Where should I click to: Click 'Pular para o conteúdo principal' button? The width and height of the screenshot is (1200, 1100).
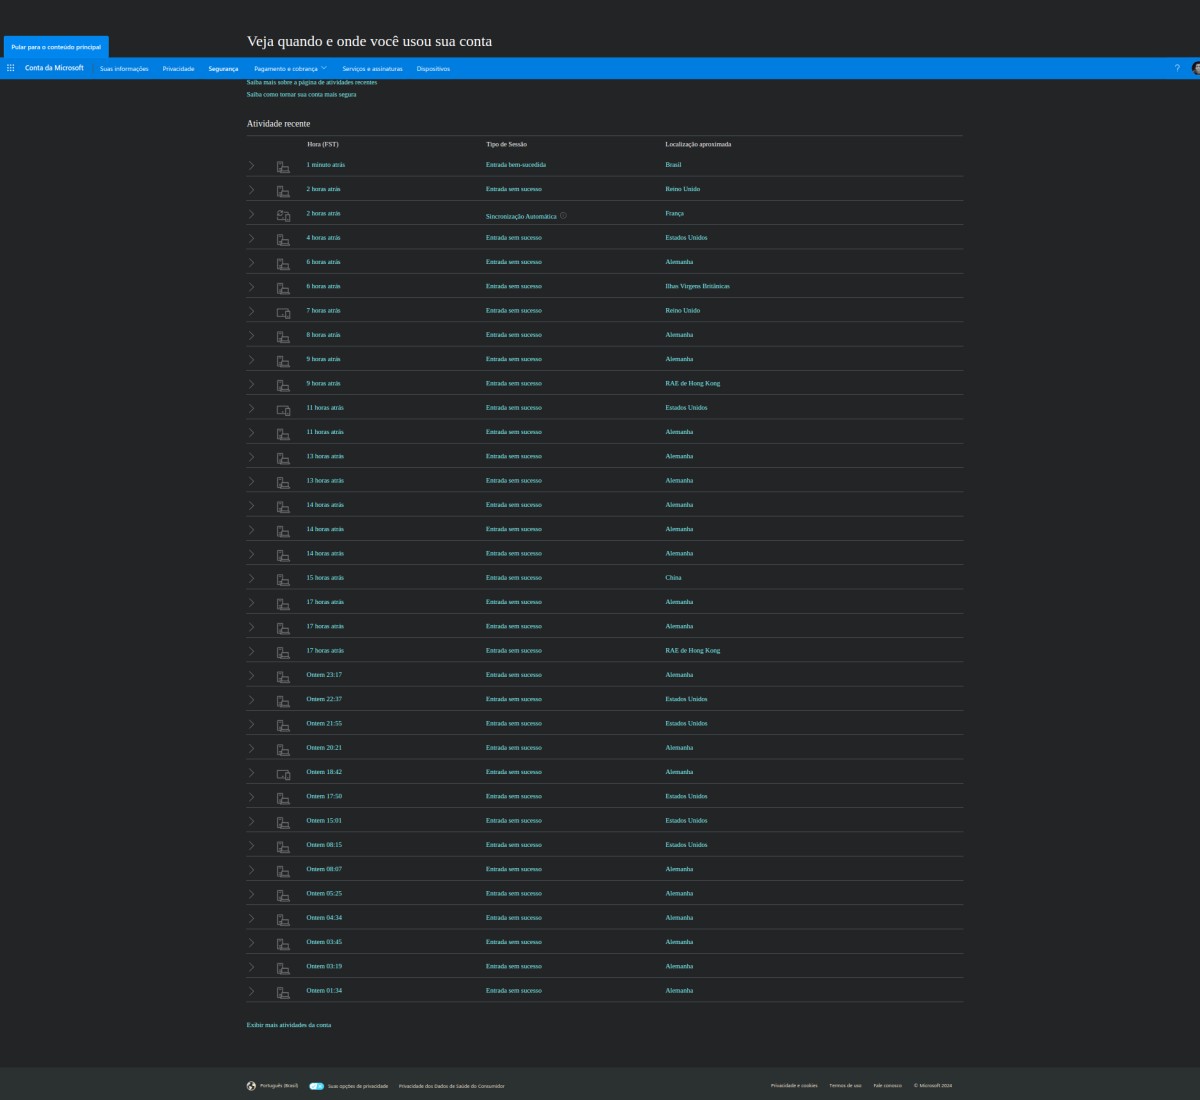(x=56, y=47)
